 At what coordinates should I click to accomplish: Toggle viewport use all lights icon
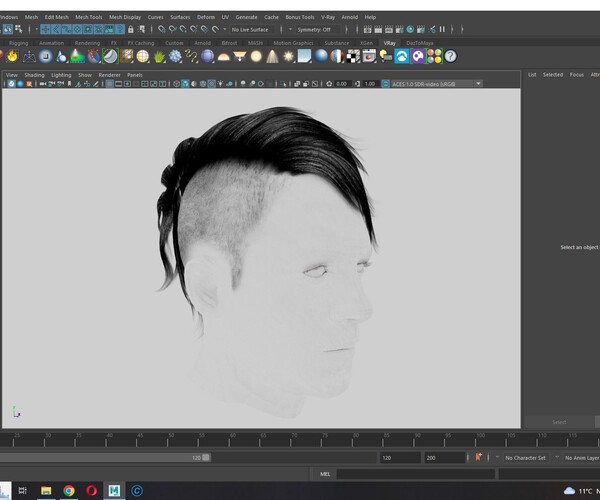[x=220, y=84]
